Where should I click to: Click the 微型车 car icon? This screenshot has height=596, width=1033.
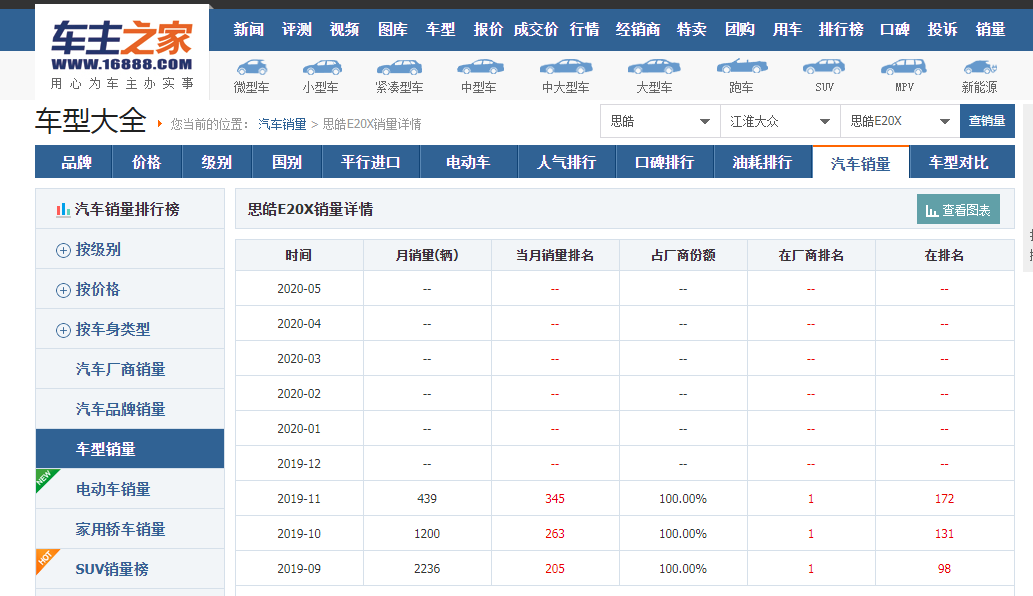(252, 67)
